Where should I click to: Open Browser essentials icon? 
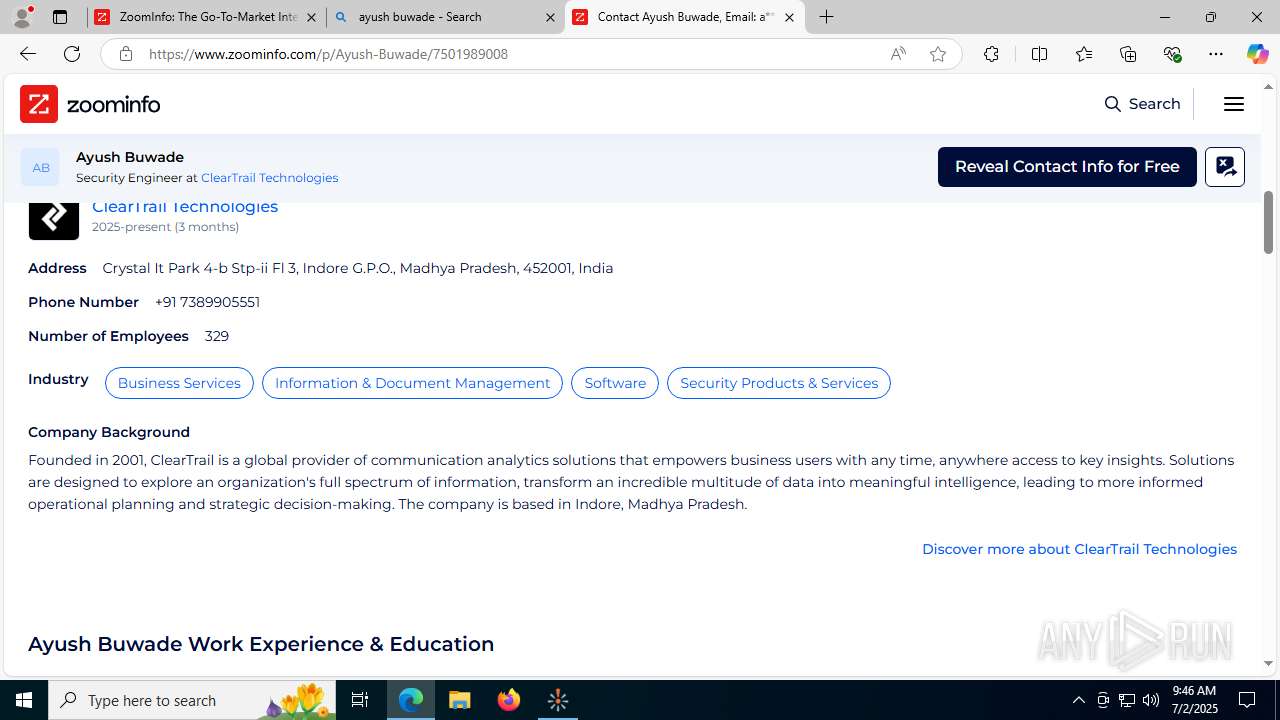pyautogui.click(x=1172, y=54)
